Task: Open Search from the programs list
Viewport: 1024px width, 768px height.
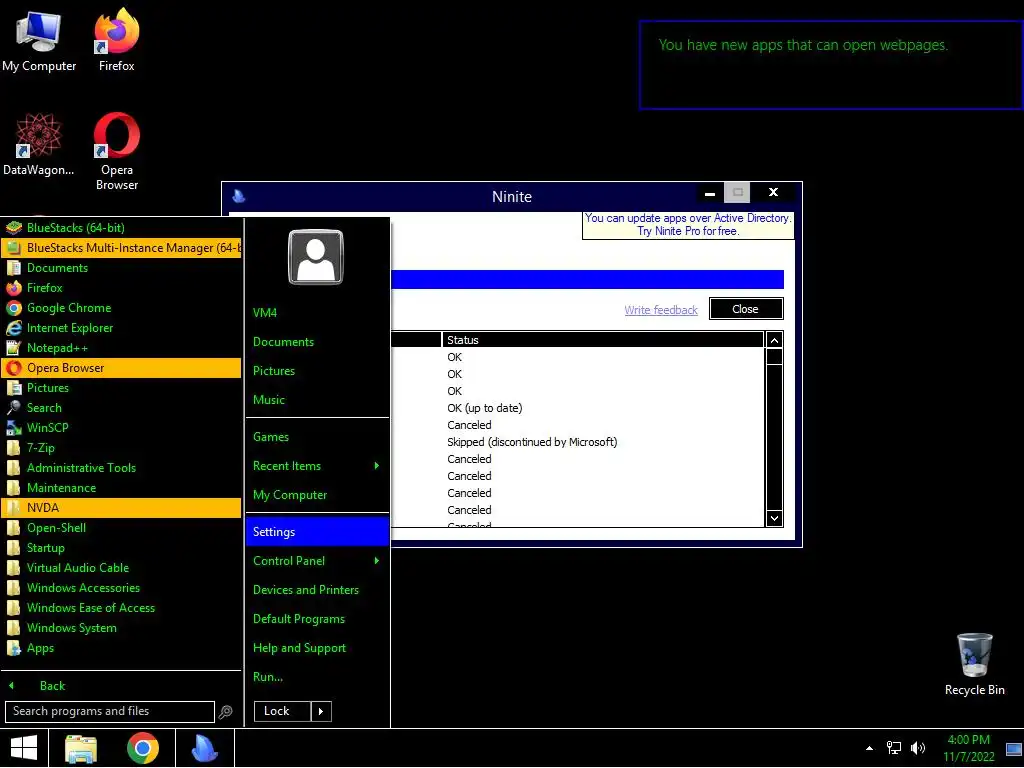Action: coord(121,408)
